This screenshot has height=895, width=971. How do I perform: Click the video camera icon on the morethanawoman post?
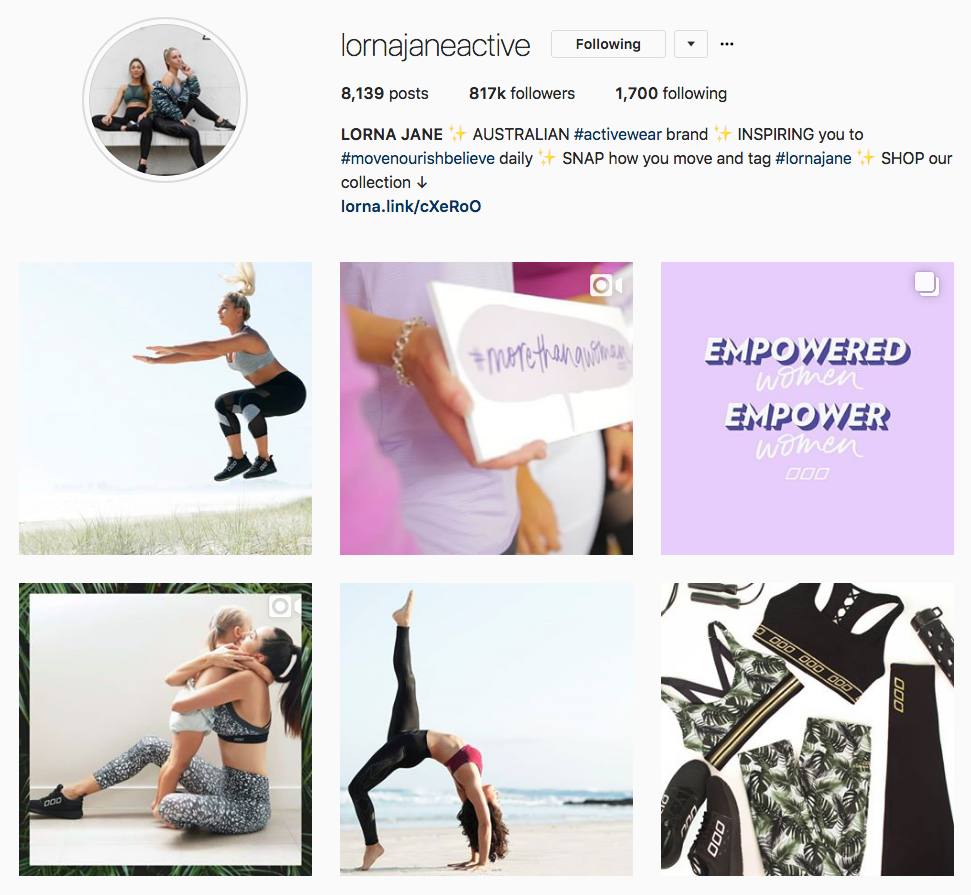tap(606, 286)
